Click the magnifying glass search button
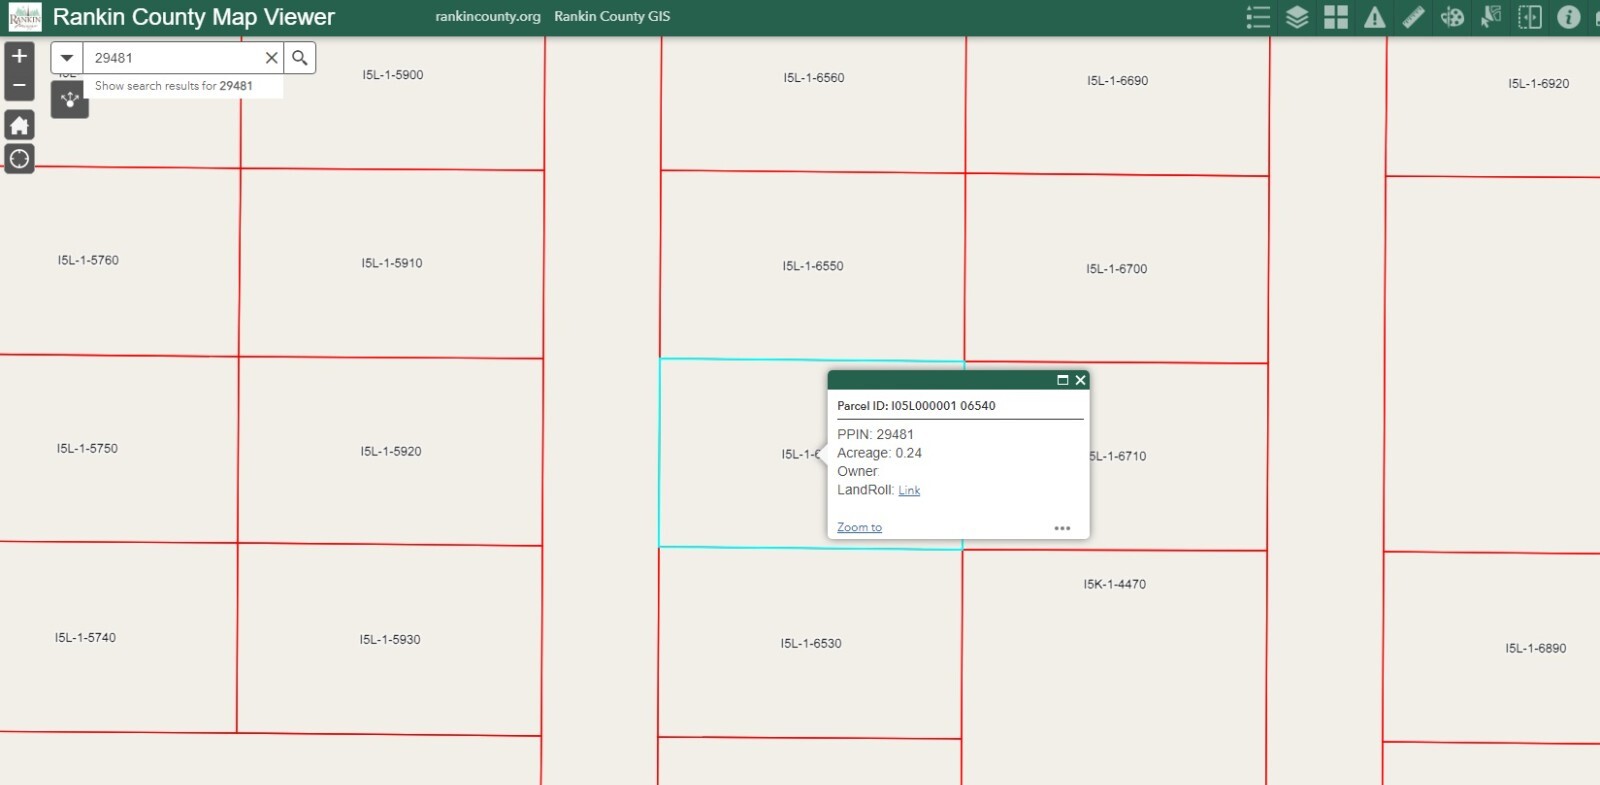This screenshot has width=1600, height=785. pos(300,58)
